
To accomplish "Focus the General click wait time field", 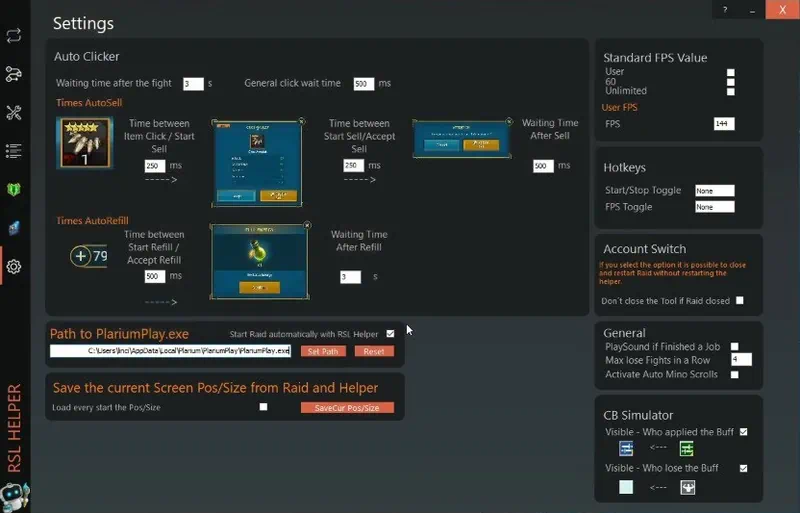I will [364, 84].
